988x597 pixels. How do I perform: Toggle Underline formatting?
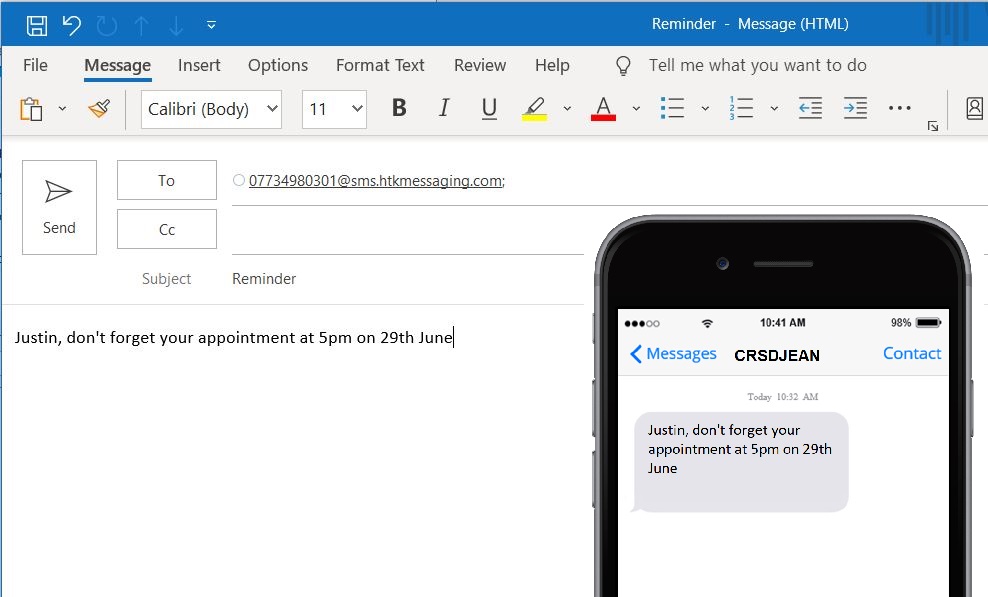click(489, 108)
